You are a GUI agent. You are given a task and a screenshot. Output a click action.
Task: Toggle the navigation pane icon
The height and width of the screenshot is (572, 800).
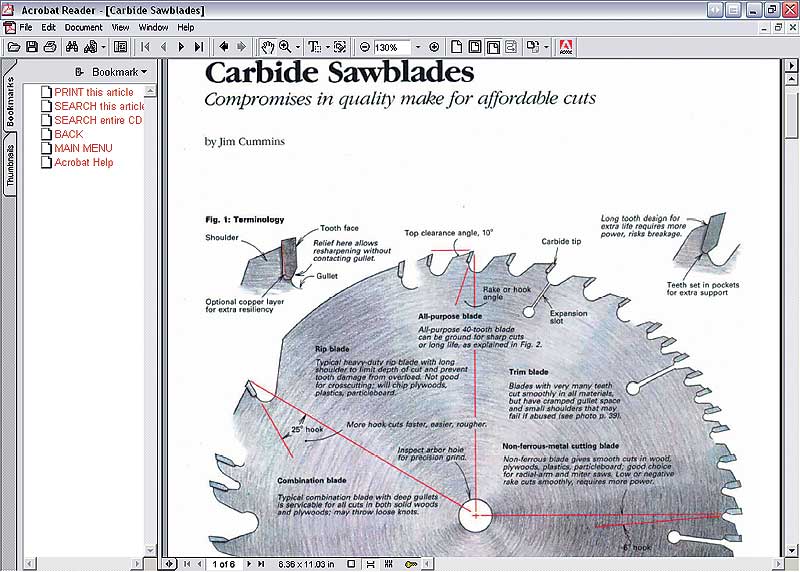point(120,47)
